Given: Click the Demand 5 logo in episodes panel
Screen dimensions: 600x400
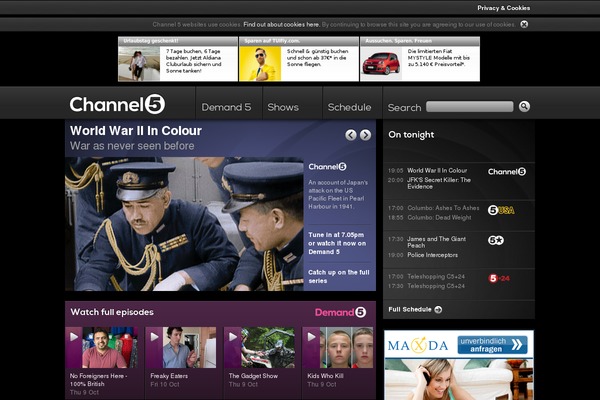Looking at the screenshot, I should tap(340, 312).
